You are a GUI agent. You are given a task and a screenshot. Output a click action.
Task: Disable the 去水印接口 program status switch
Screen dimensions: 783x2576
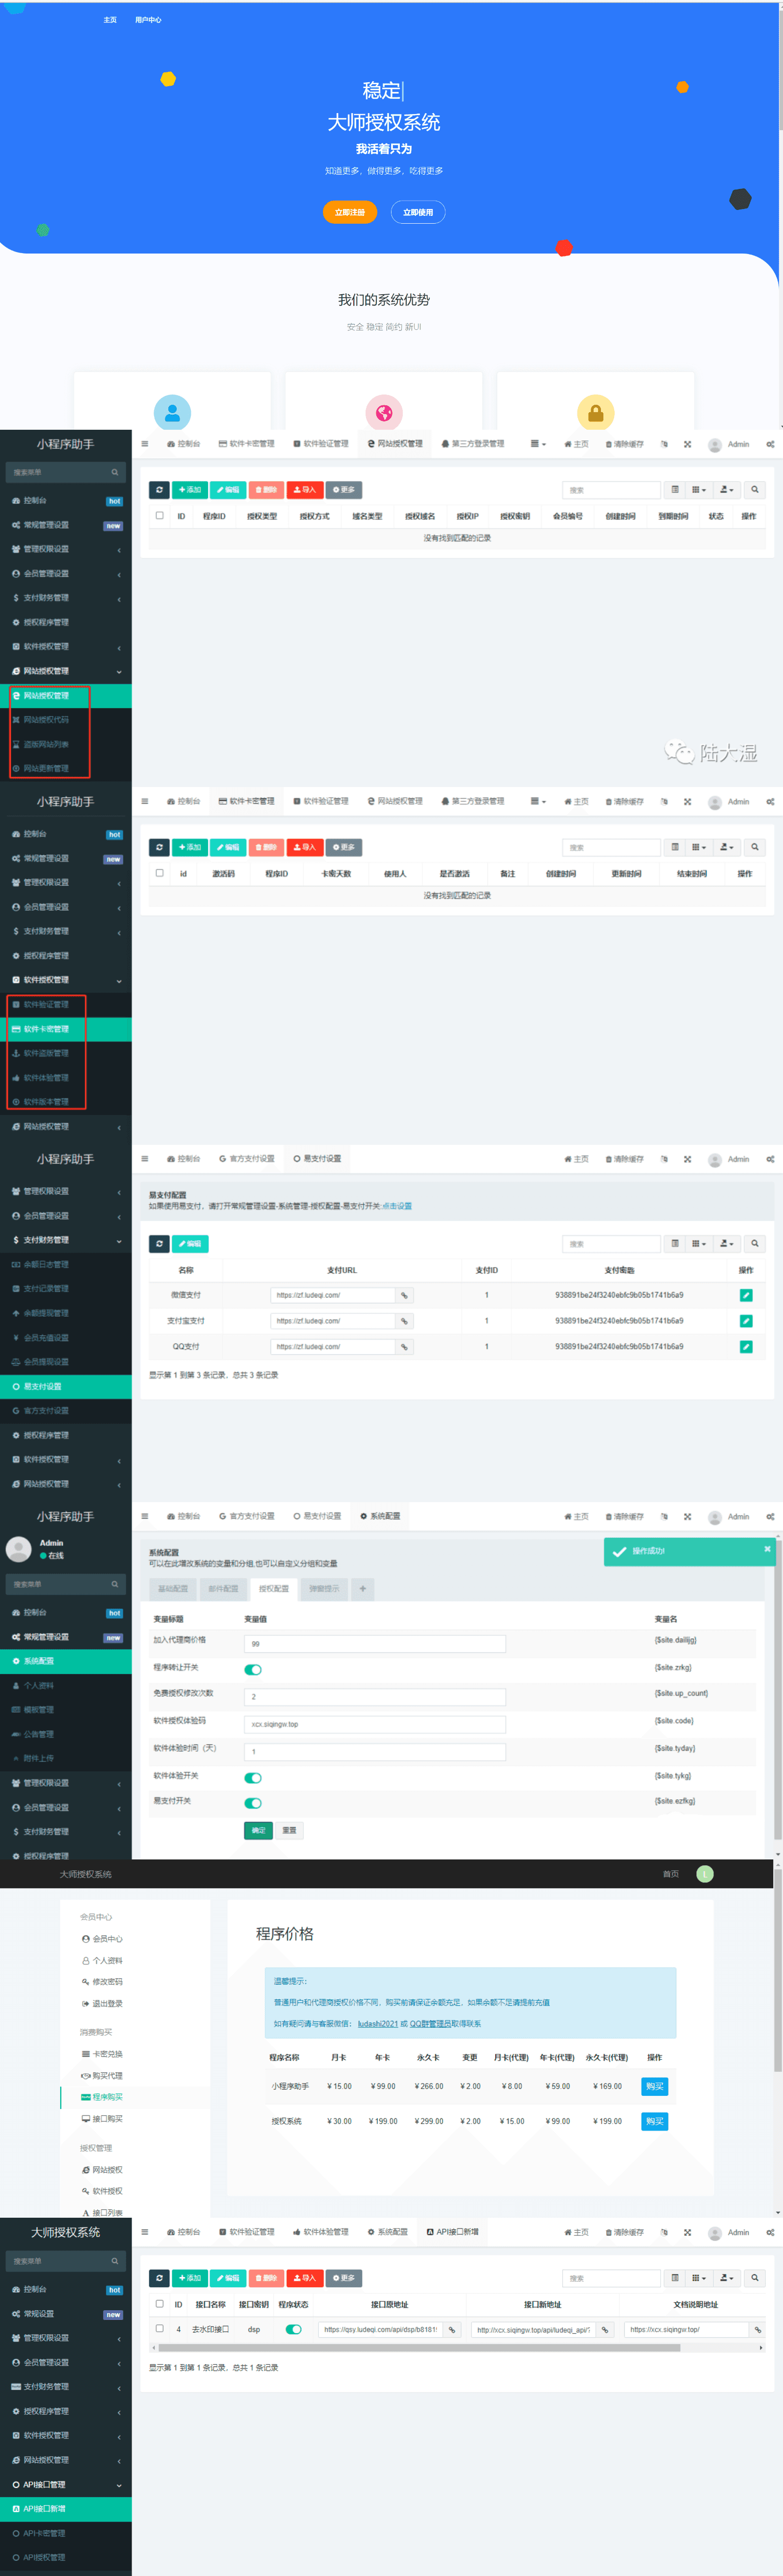[x=293, y=2329]
